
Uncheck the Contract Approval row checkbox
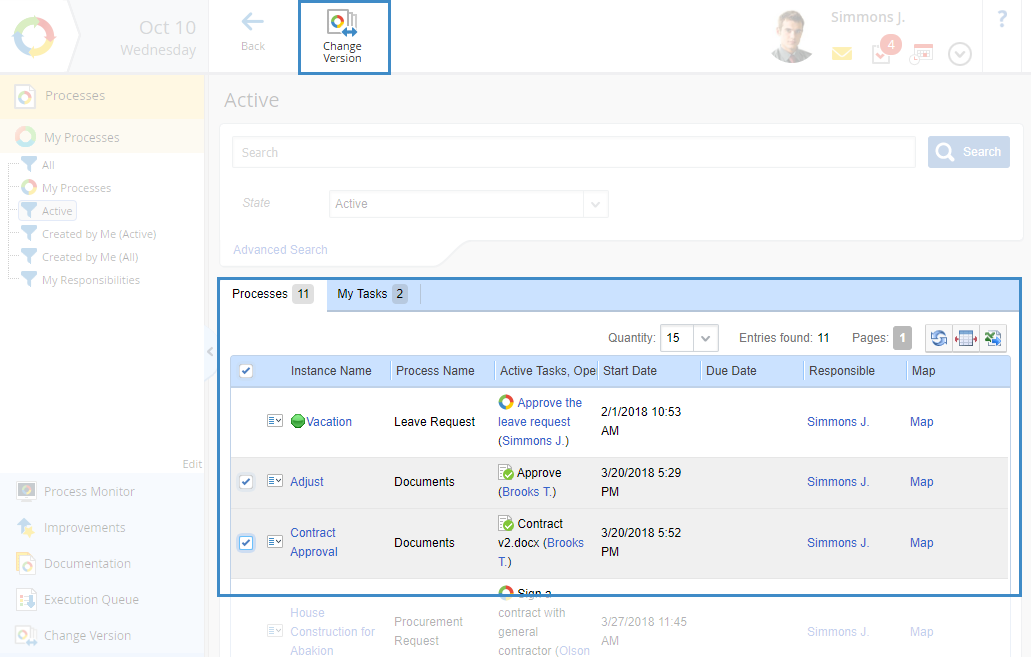pyautogui.click(x=246, y=543)
